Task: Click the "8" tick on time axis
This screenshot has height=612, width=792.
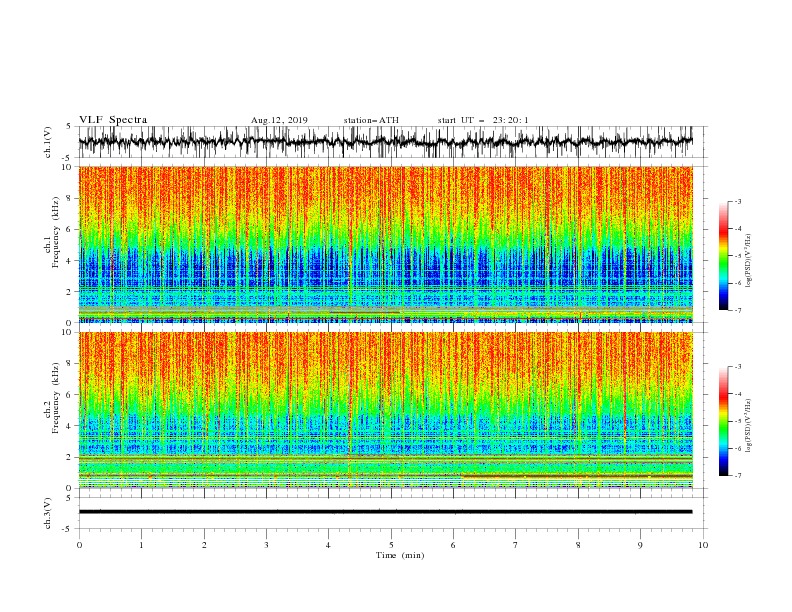Action: click(x=578, y=545)
